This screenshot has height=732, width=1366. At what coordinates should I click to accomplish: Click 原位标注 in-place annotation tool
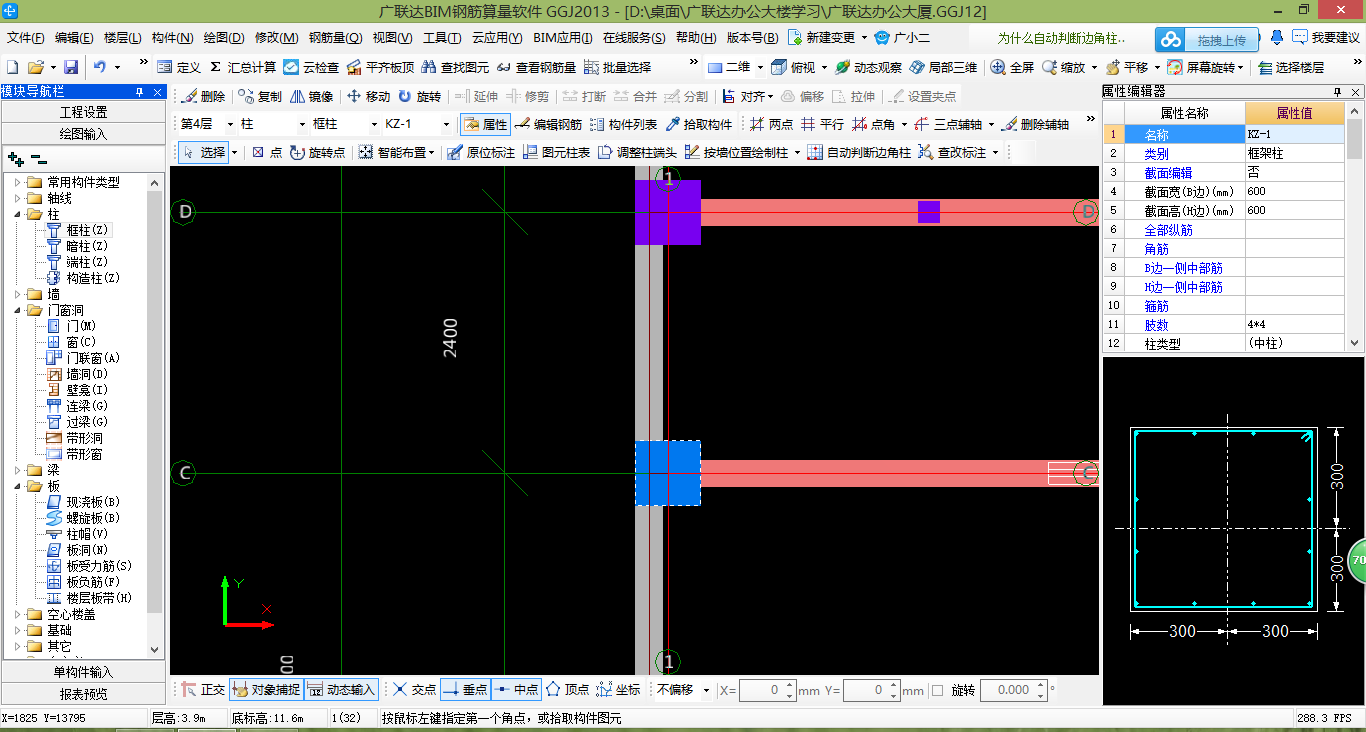[481, 152]
